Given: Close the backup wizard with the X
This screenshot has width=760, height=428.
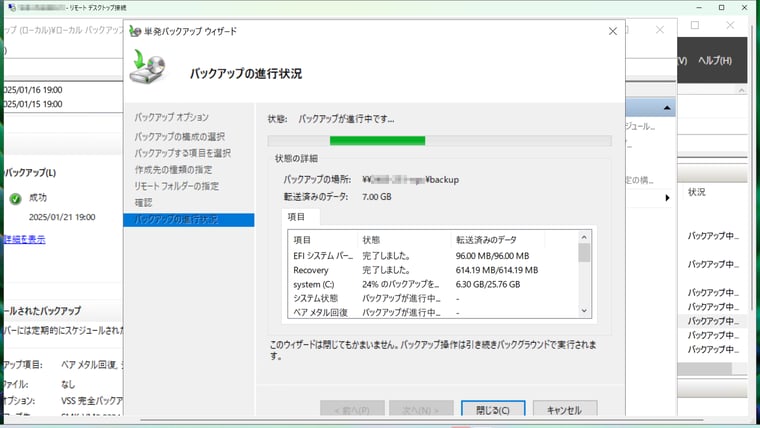Looking at the screenshot, I should [x=613, y=31].
